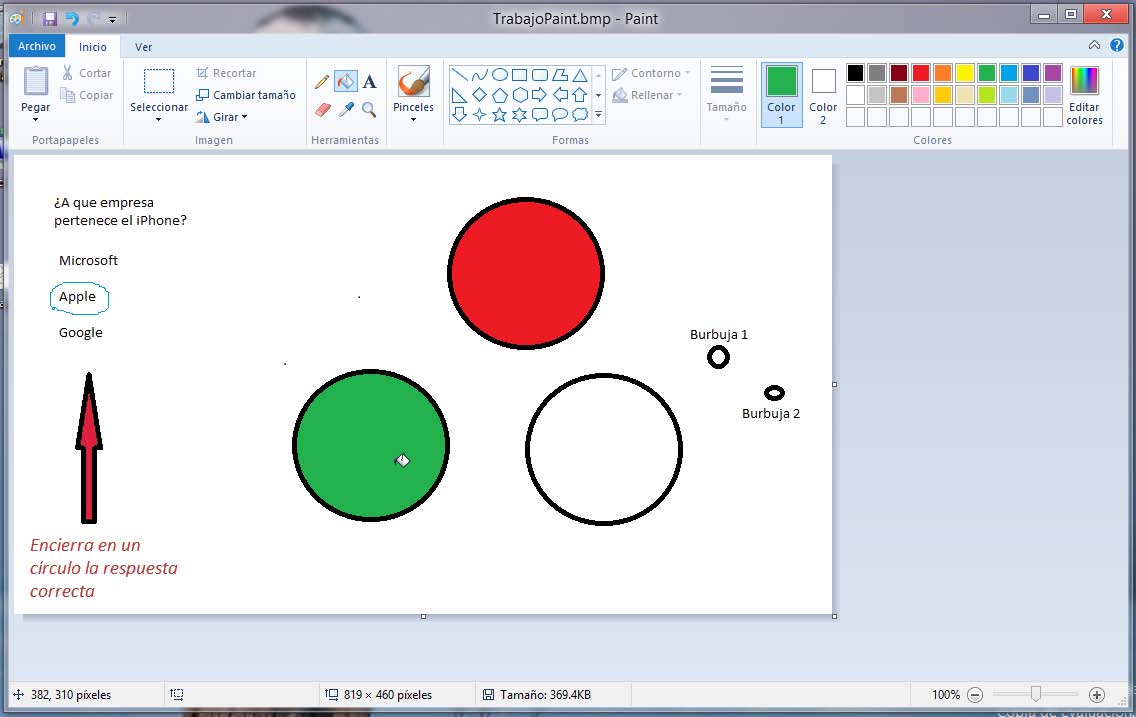The width and height of the screenshot is (1136, 717).
Task: Open the Archivo menu
Action: pyautogui.click(x=37, y=46)
